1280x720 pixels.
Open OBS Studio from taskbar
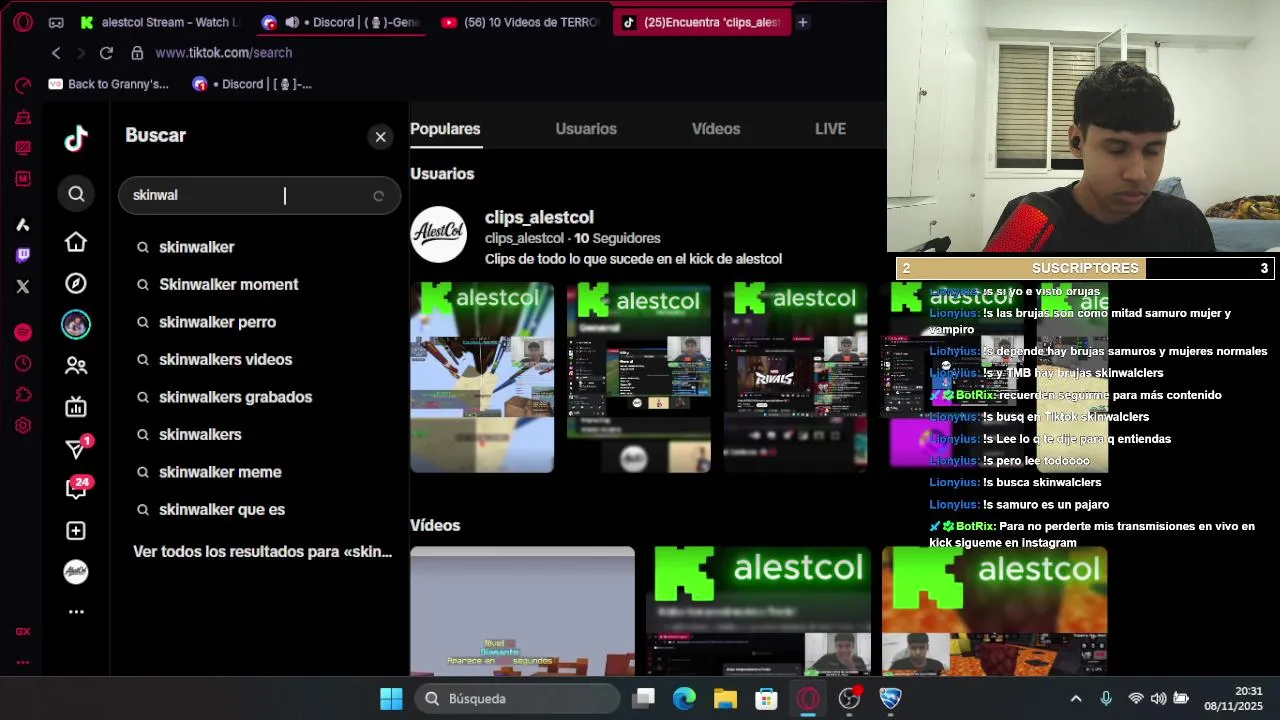point(849,699)
